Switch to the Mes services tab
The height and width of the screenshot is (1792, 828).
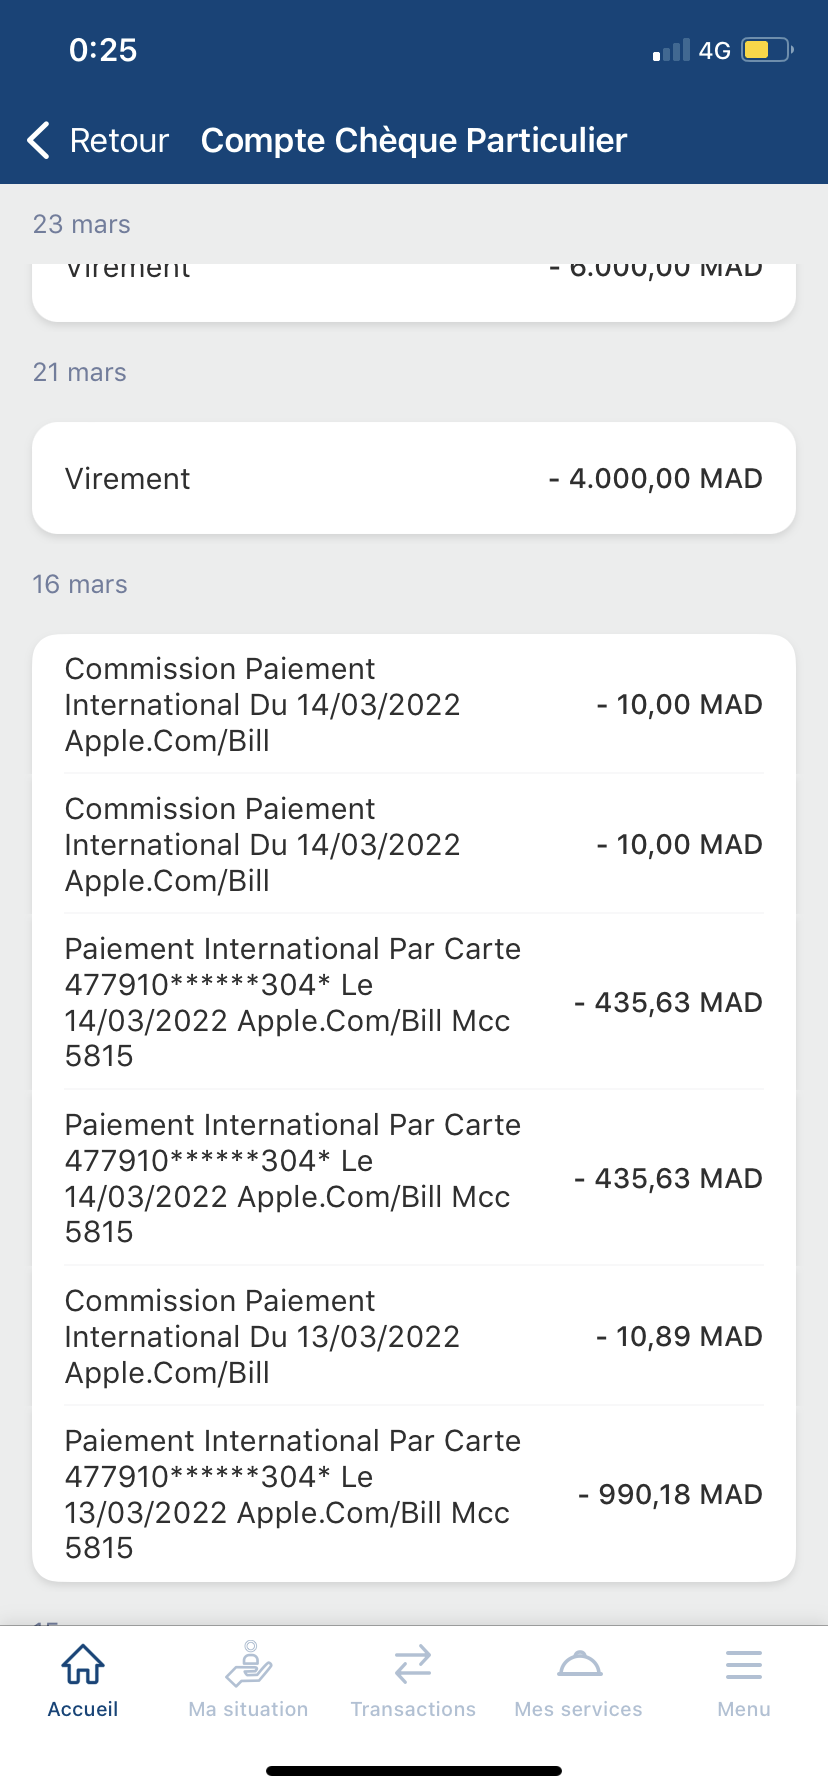click(x=579, y=1709)
